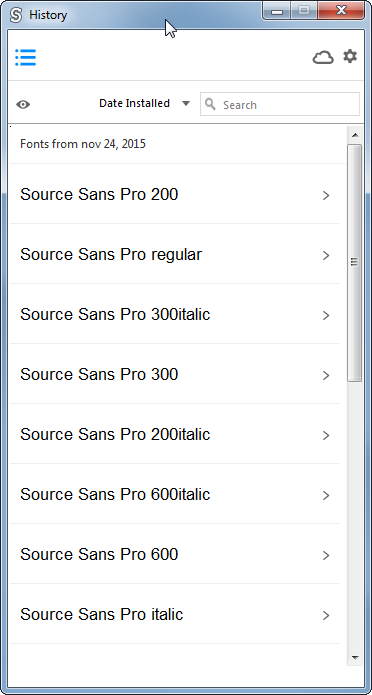Select the Source Sans Pro 300 entry

(x=175, y=374)
